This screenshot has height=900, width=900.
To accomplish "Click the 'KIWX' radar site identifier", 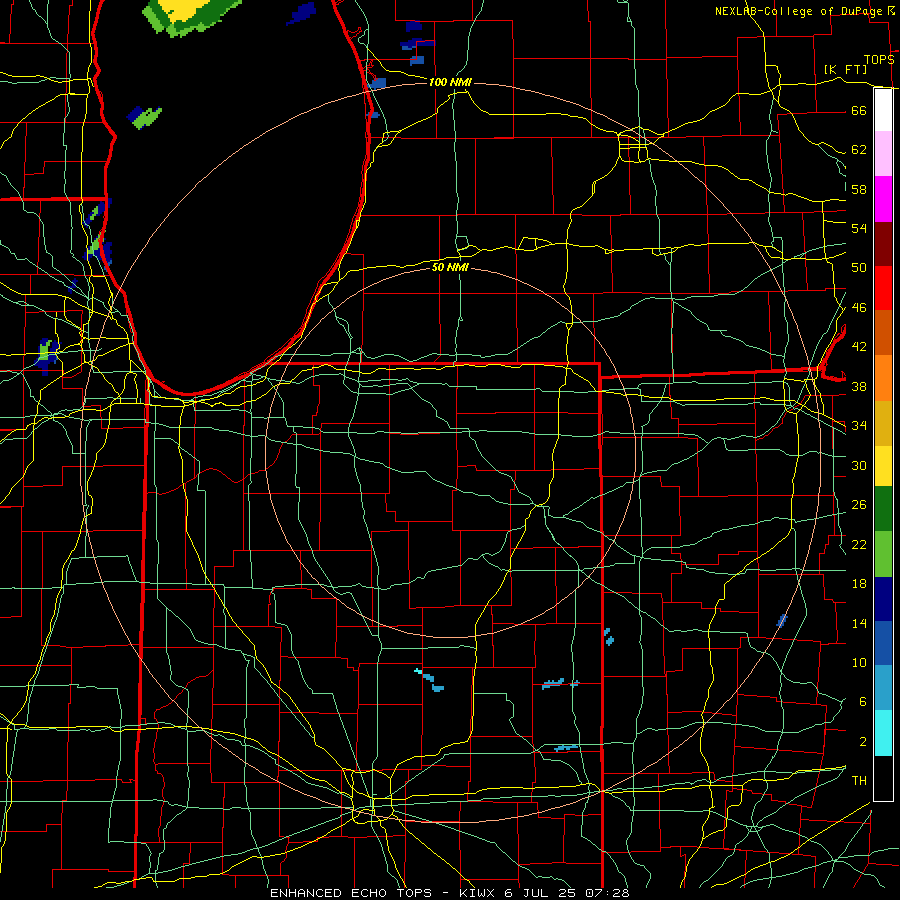I will tap(478, 893).
